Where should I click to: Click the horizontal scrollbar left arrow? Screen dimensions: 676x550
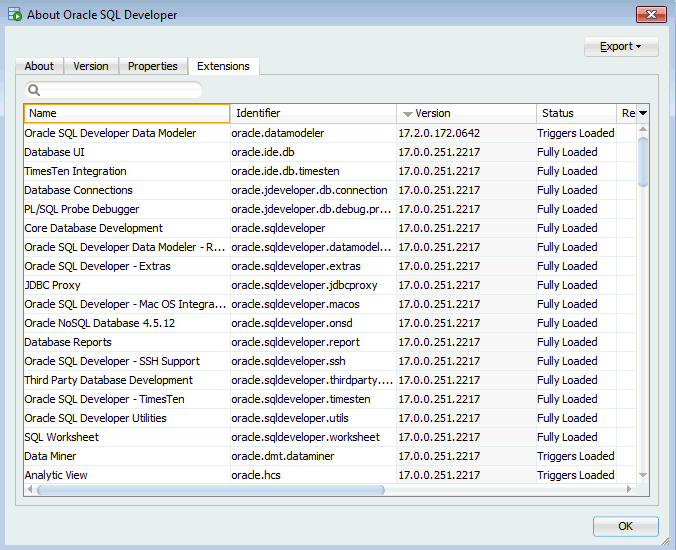(x=30, y=489)
